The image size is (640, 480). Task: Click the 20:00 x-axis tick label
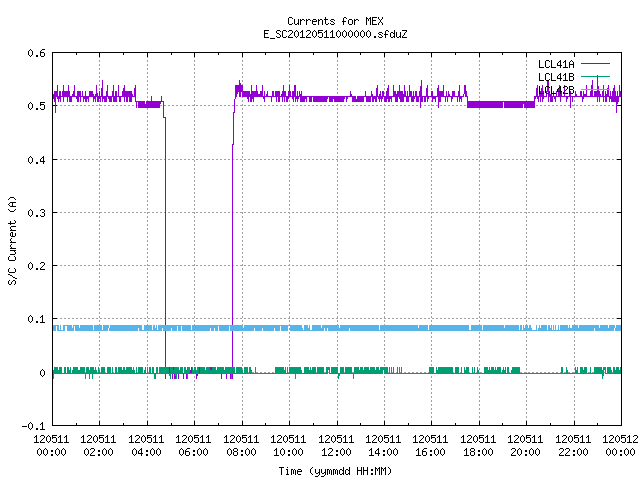tap(525, 452)
